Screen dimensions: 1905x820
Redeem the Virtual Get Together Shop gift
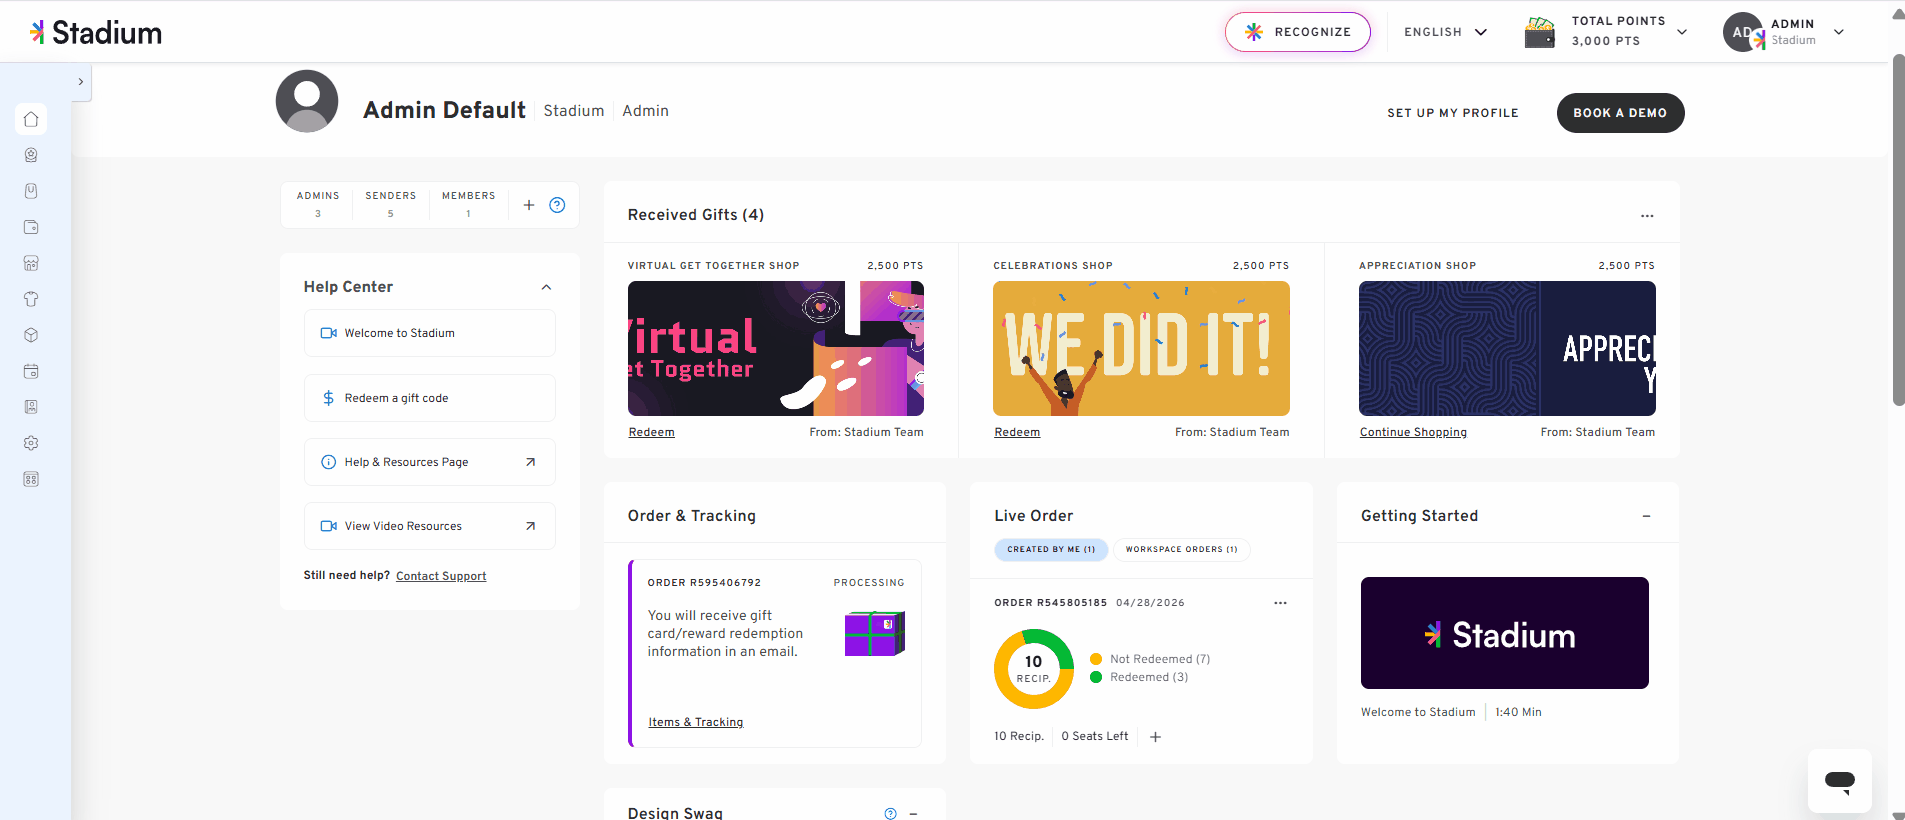pyautogui.click(x=652, y=432)
